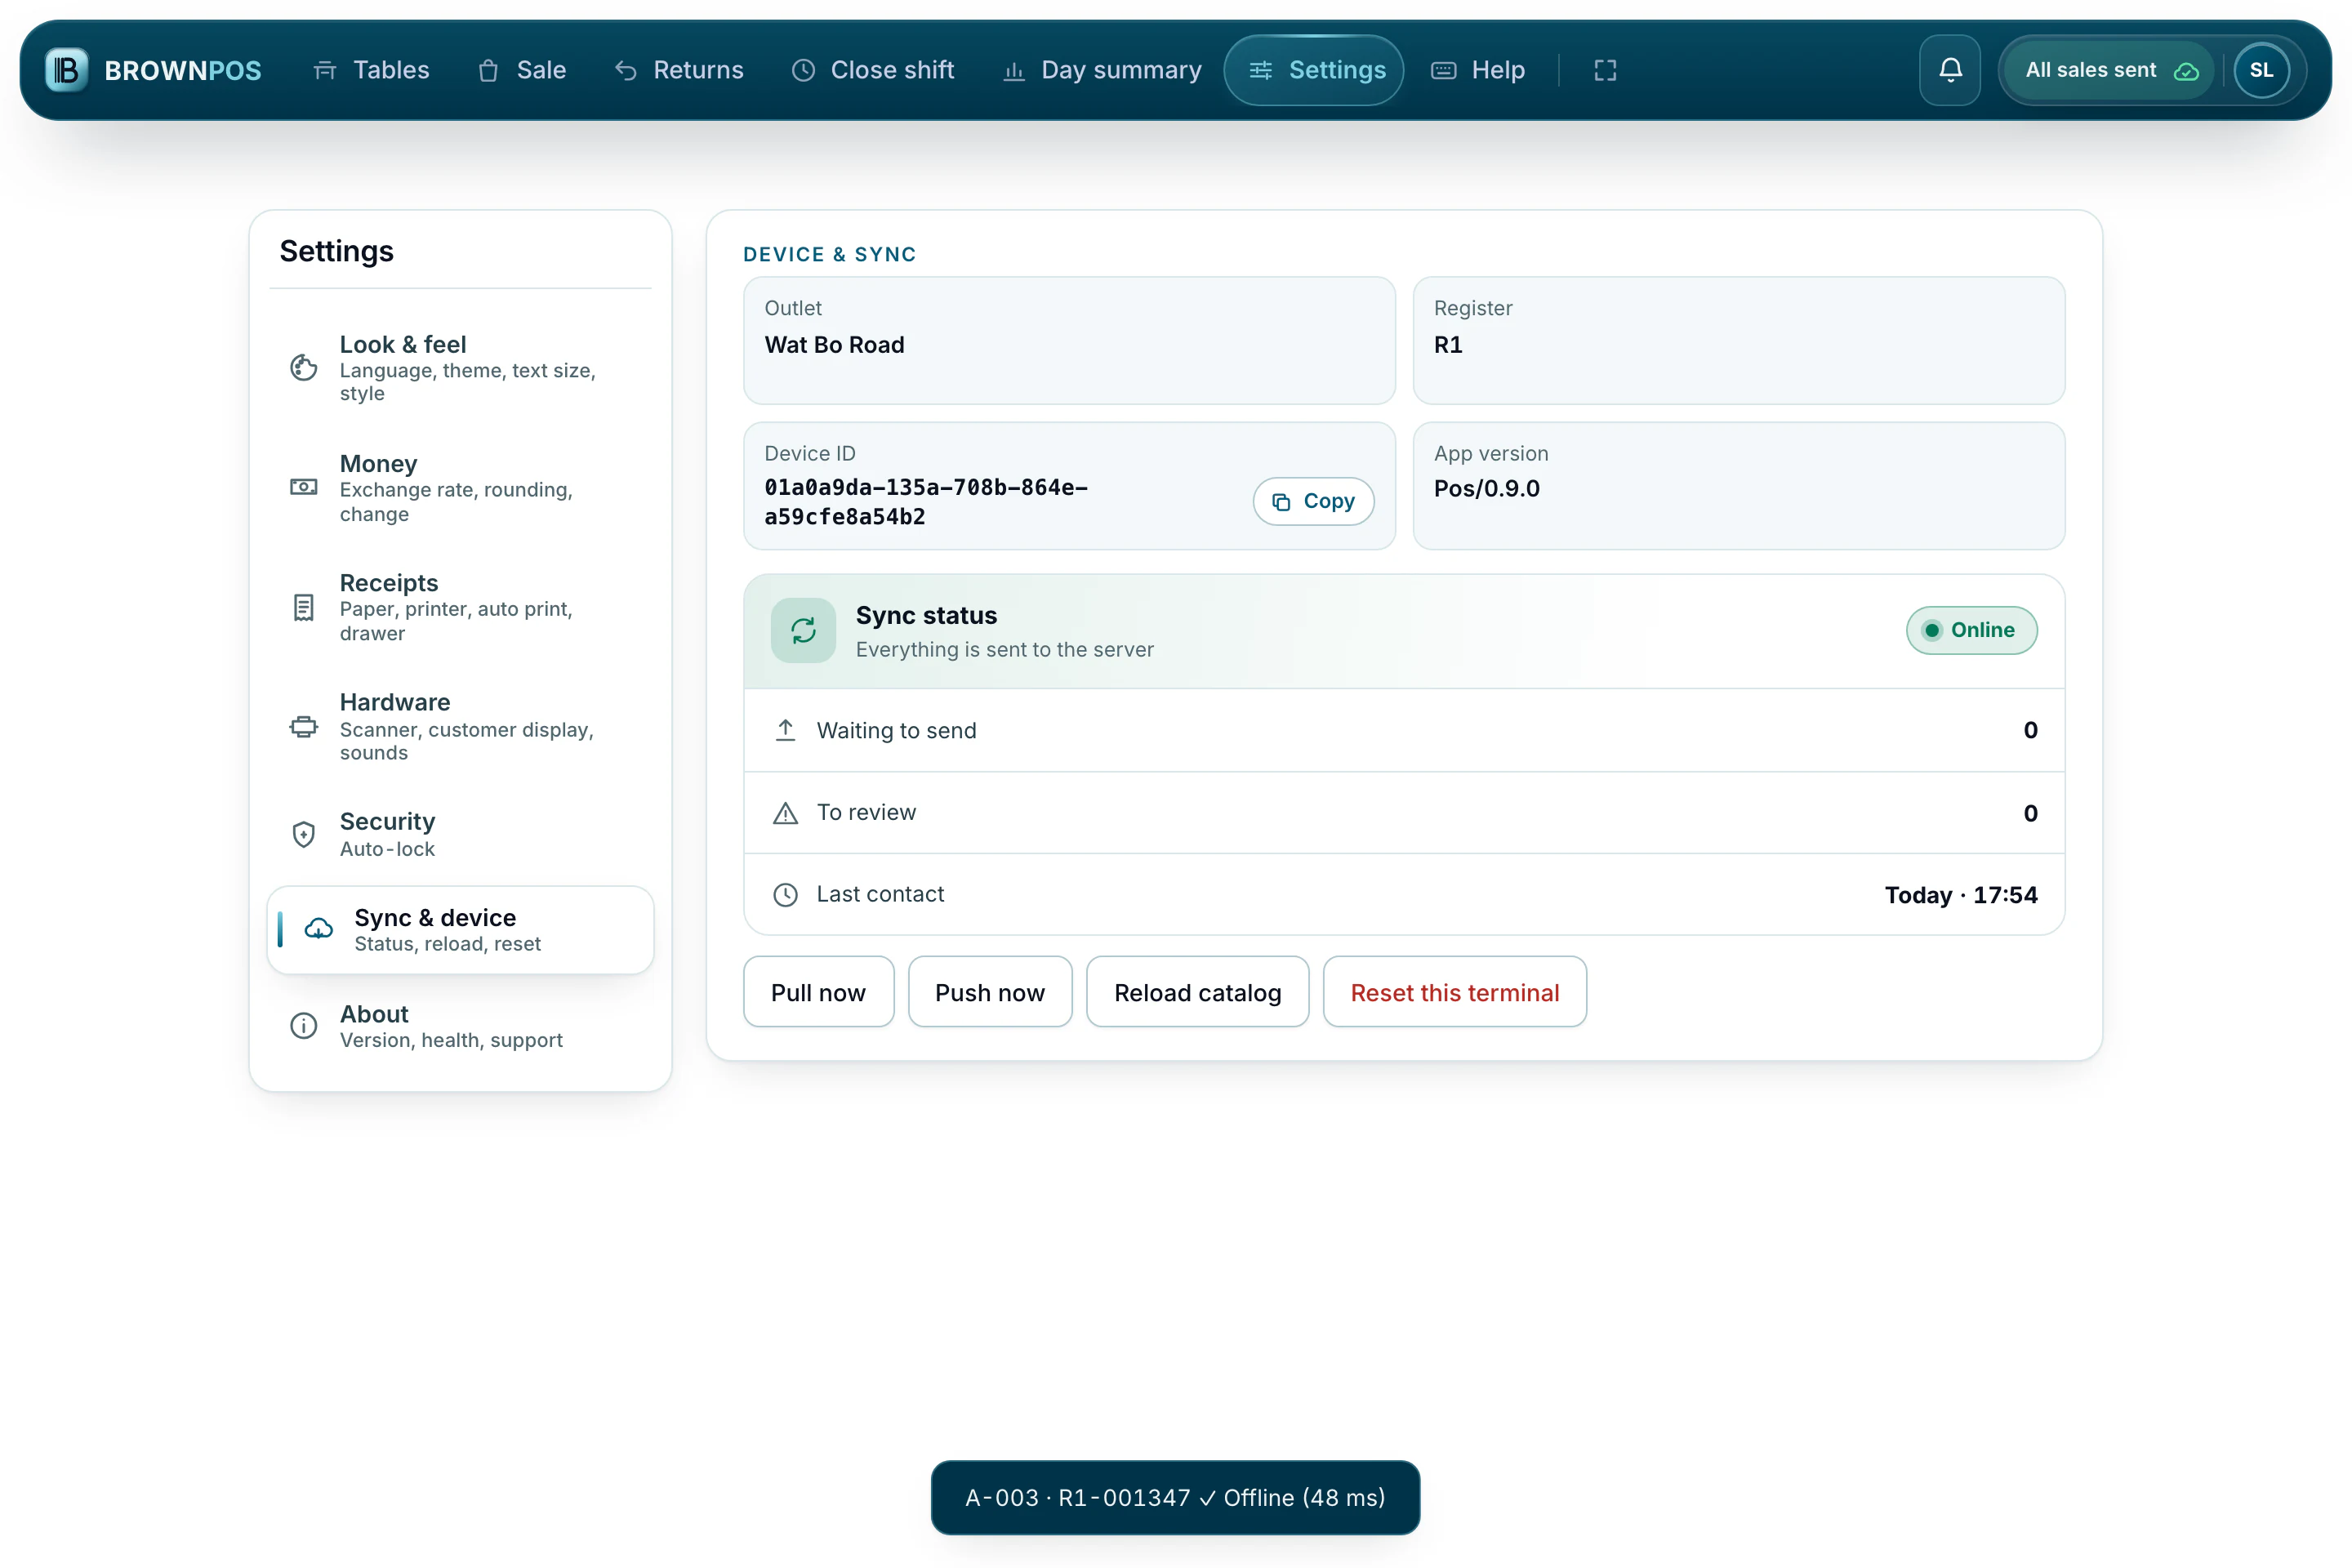This screenshot has height=1568, width=2352.
Task: Open the Returns page
Action: pyautogui.click(x=679, y=70)
